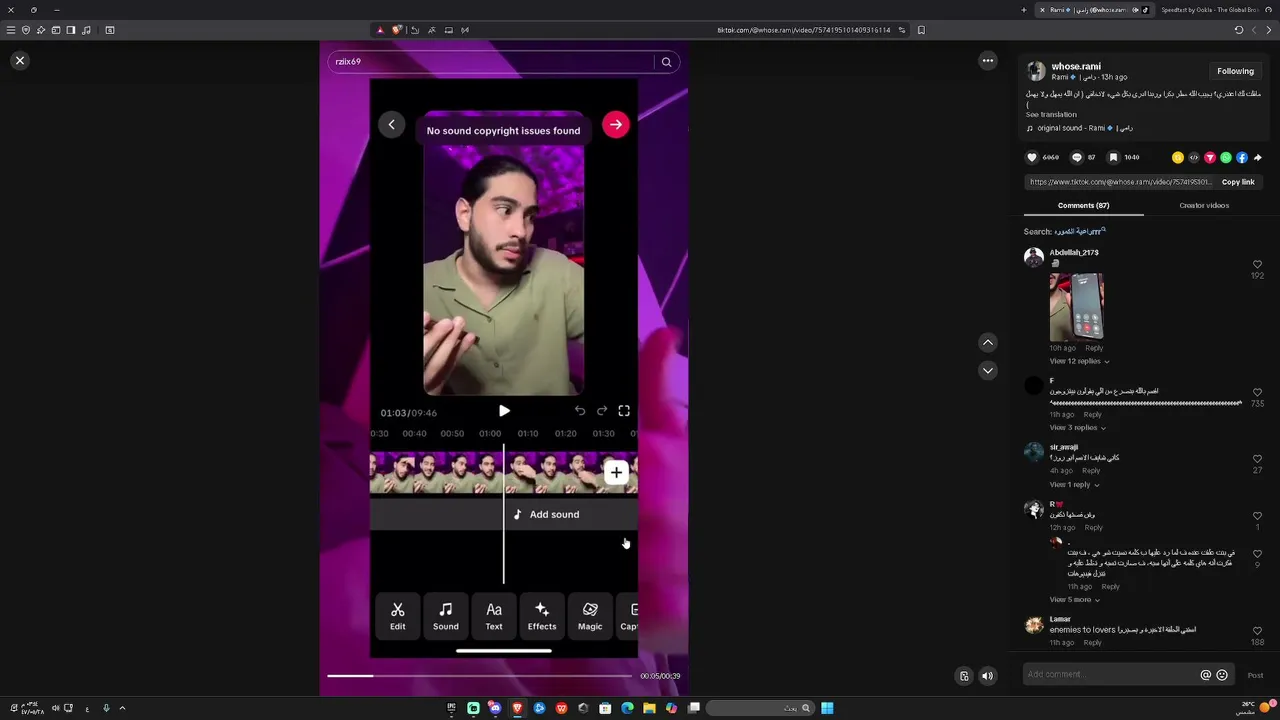This screenshot has height=720, width=1280.
Task: Add a clip with the plus button
Action: point(616,473)
